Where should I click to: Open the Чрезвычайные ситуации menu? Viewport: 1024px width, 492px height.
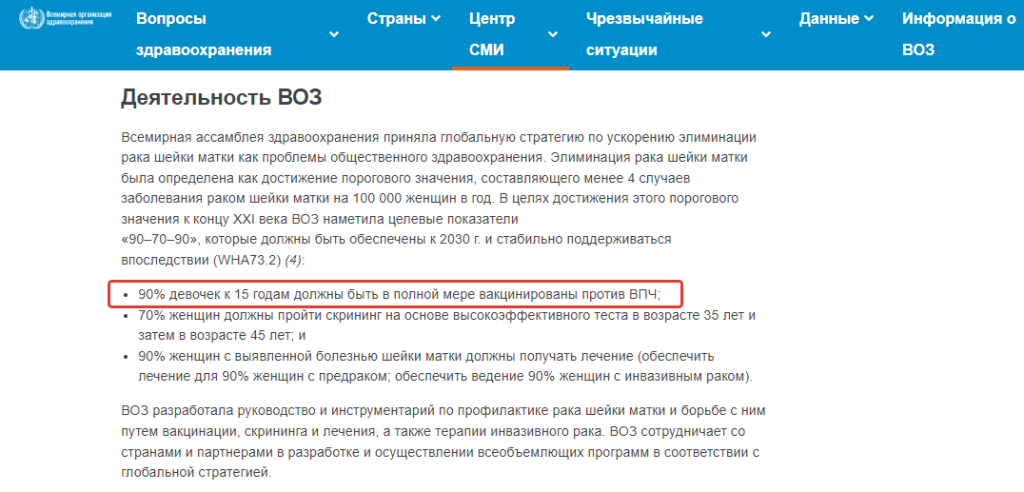[x=645, y=35]
